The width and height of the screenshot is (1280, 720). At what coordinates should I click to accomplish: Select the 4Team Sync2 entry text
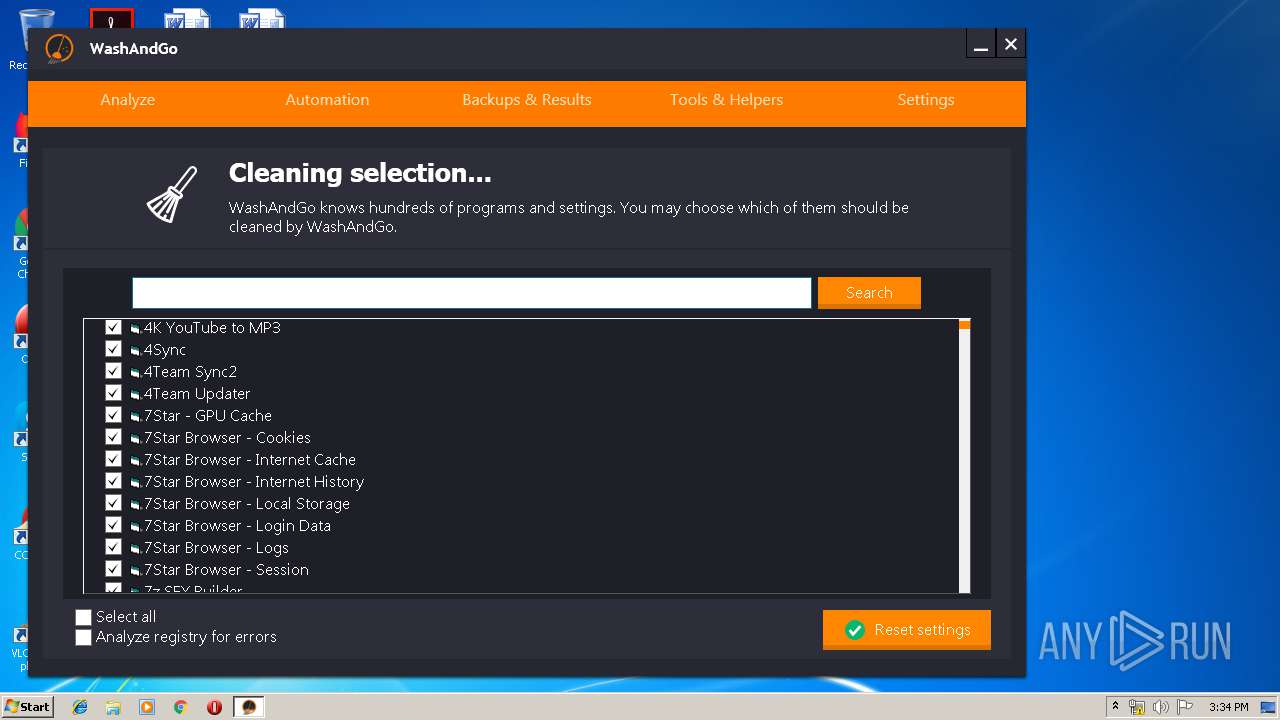pyautogui.click(x=190, y=371)
